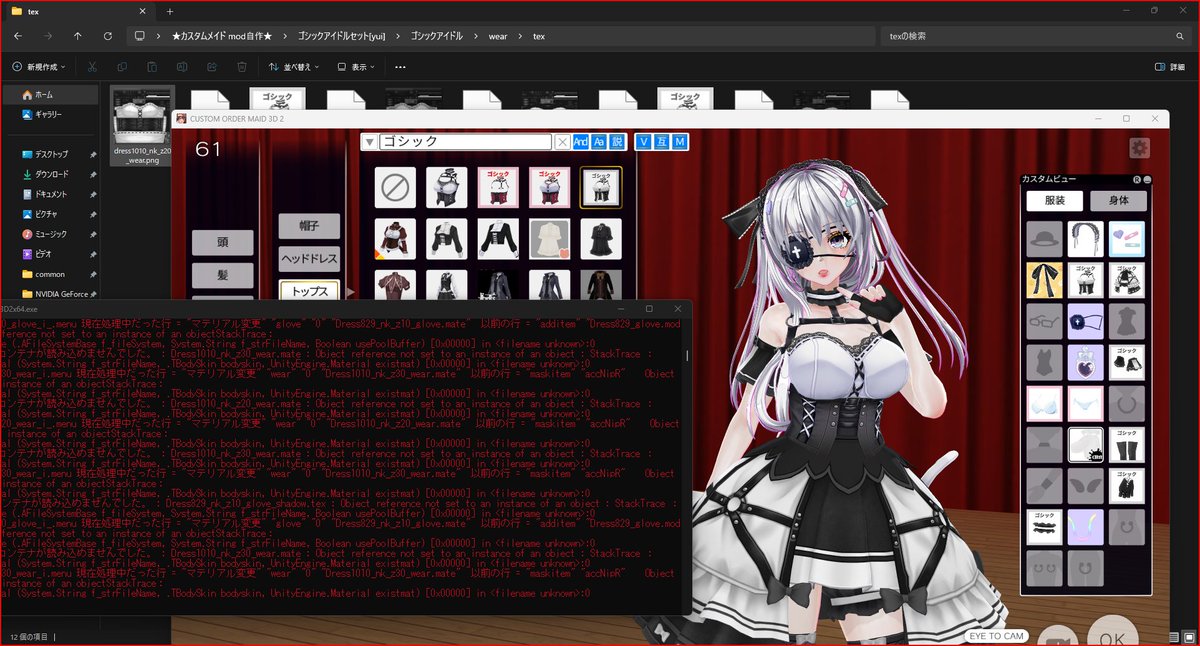
Task: Select the swimsuit silhouette slot
Action: tap(1044, 362)
